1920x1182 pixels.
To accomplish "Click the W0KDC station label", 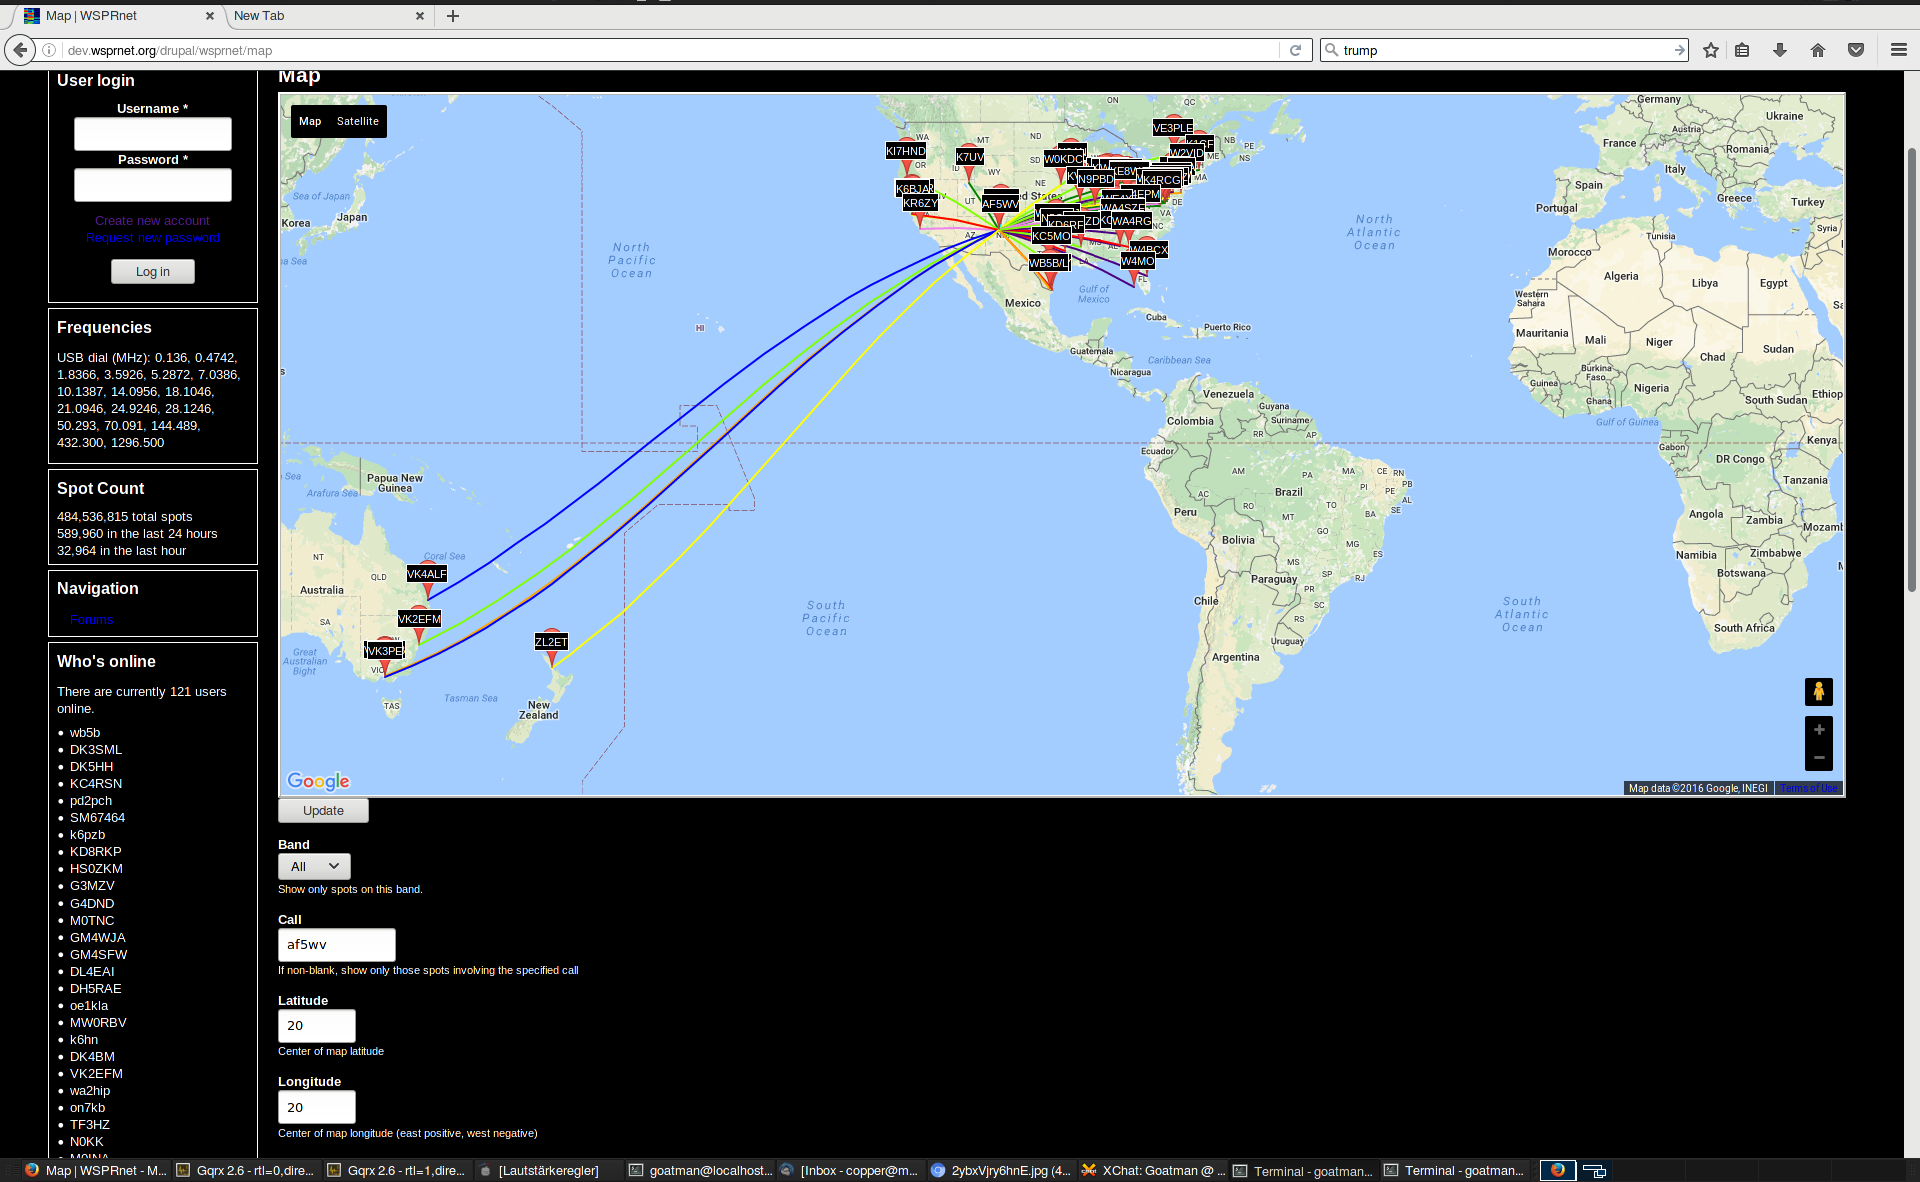I will point(1063,159).
